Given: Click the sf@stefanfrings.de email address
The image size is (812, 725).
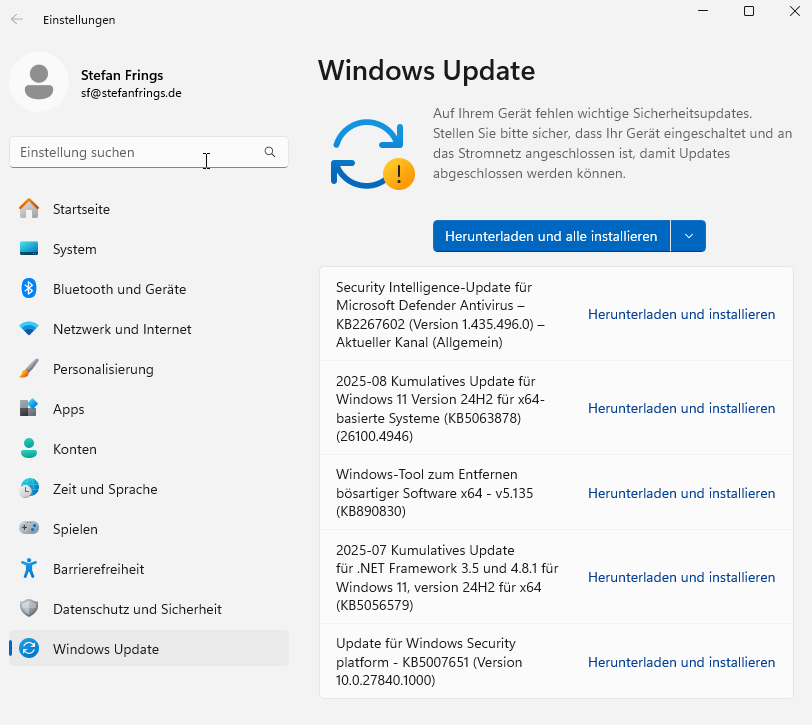Looking at the screenshot, I should 131,93.
